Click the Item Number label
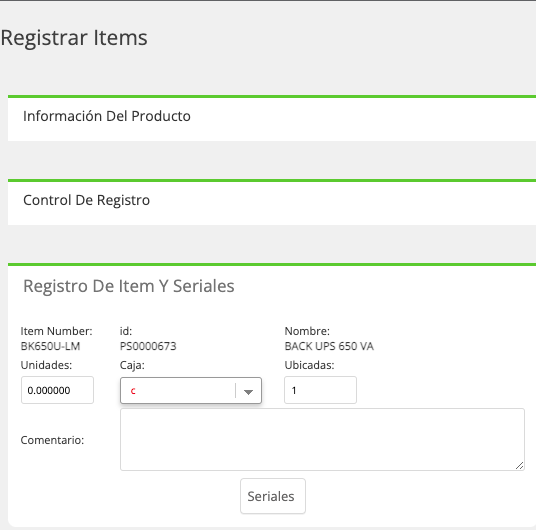 point(56,331)
